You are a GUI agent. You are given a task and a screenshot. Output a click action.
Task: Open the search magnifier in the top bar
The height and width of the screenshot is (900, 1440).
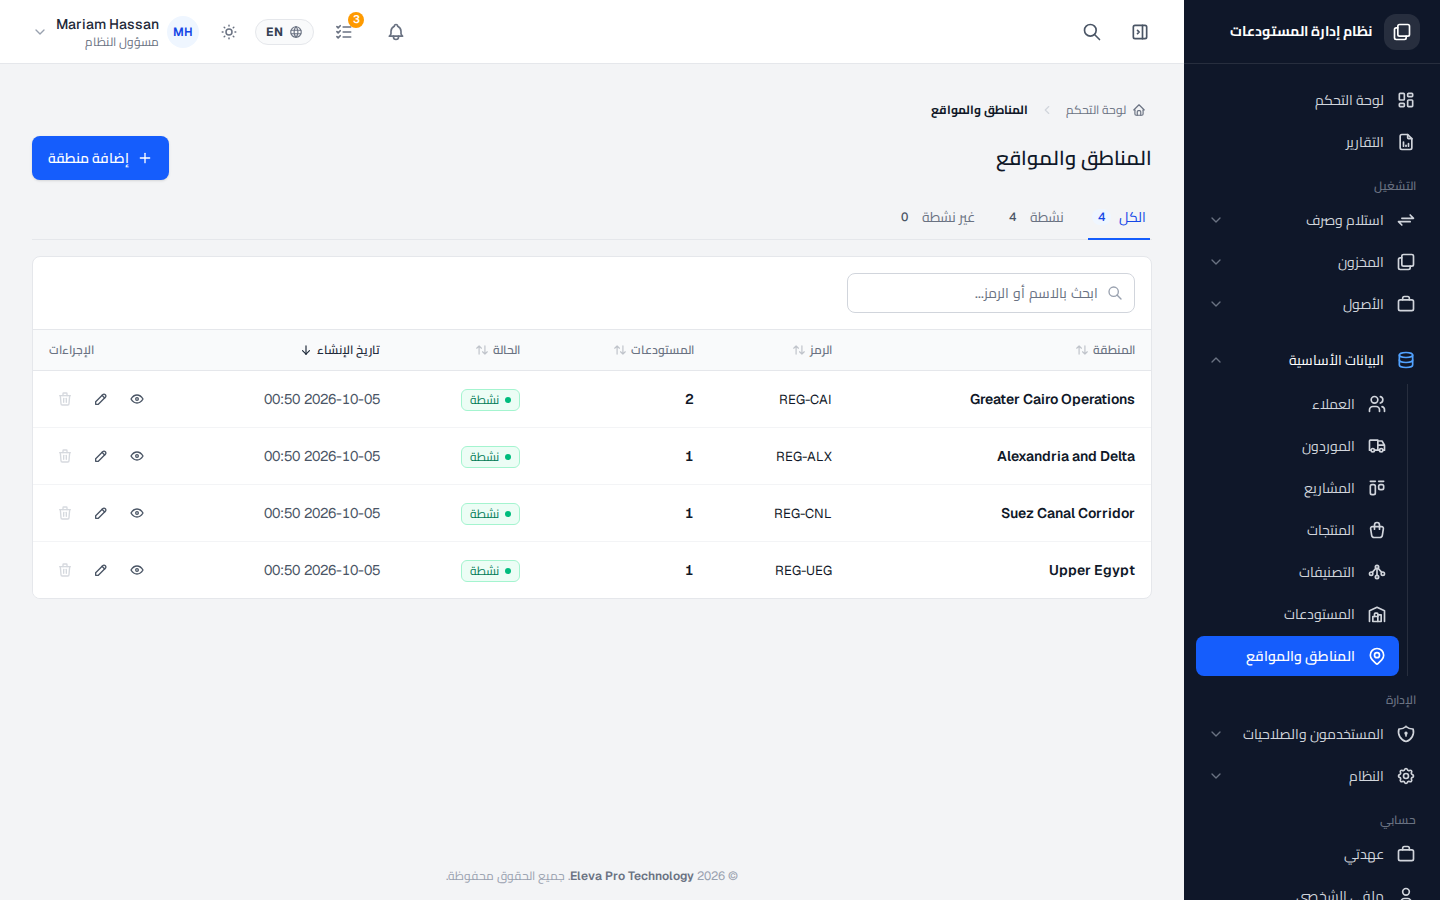(x=1092, y=32)
